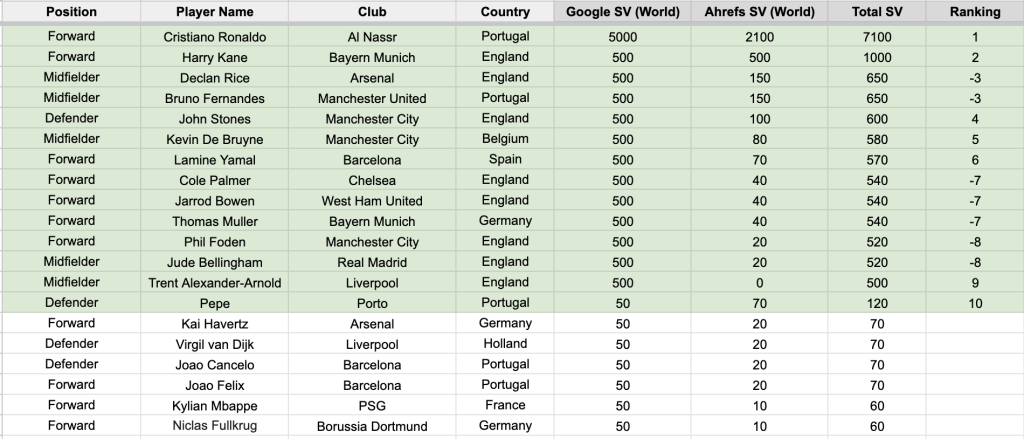This screenshot has height=439, width=1024.
Task: Click the Belgium country cell
Action: [x=505, y=139]
